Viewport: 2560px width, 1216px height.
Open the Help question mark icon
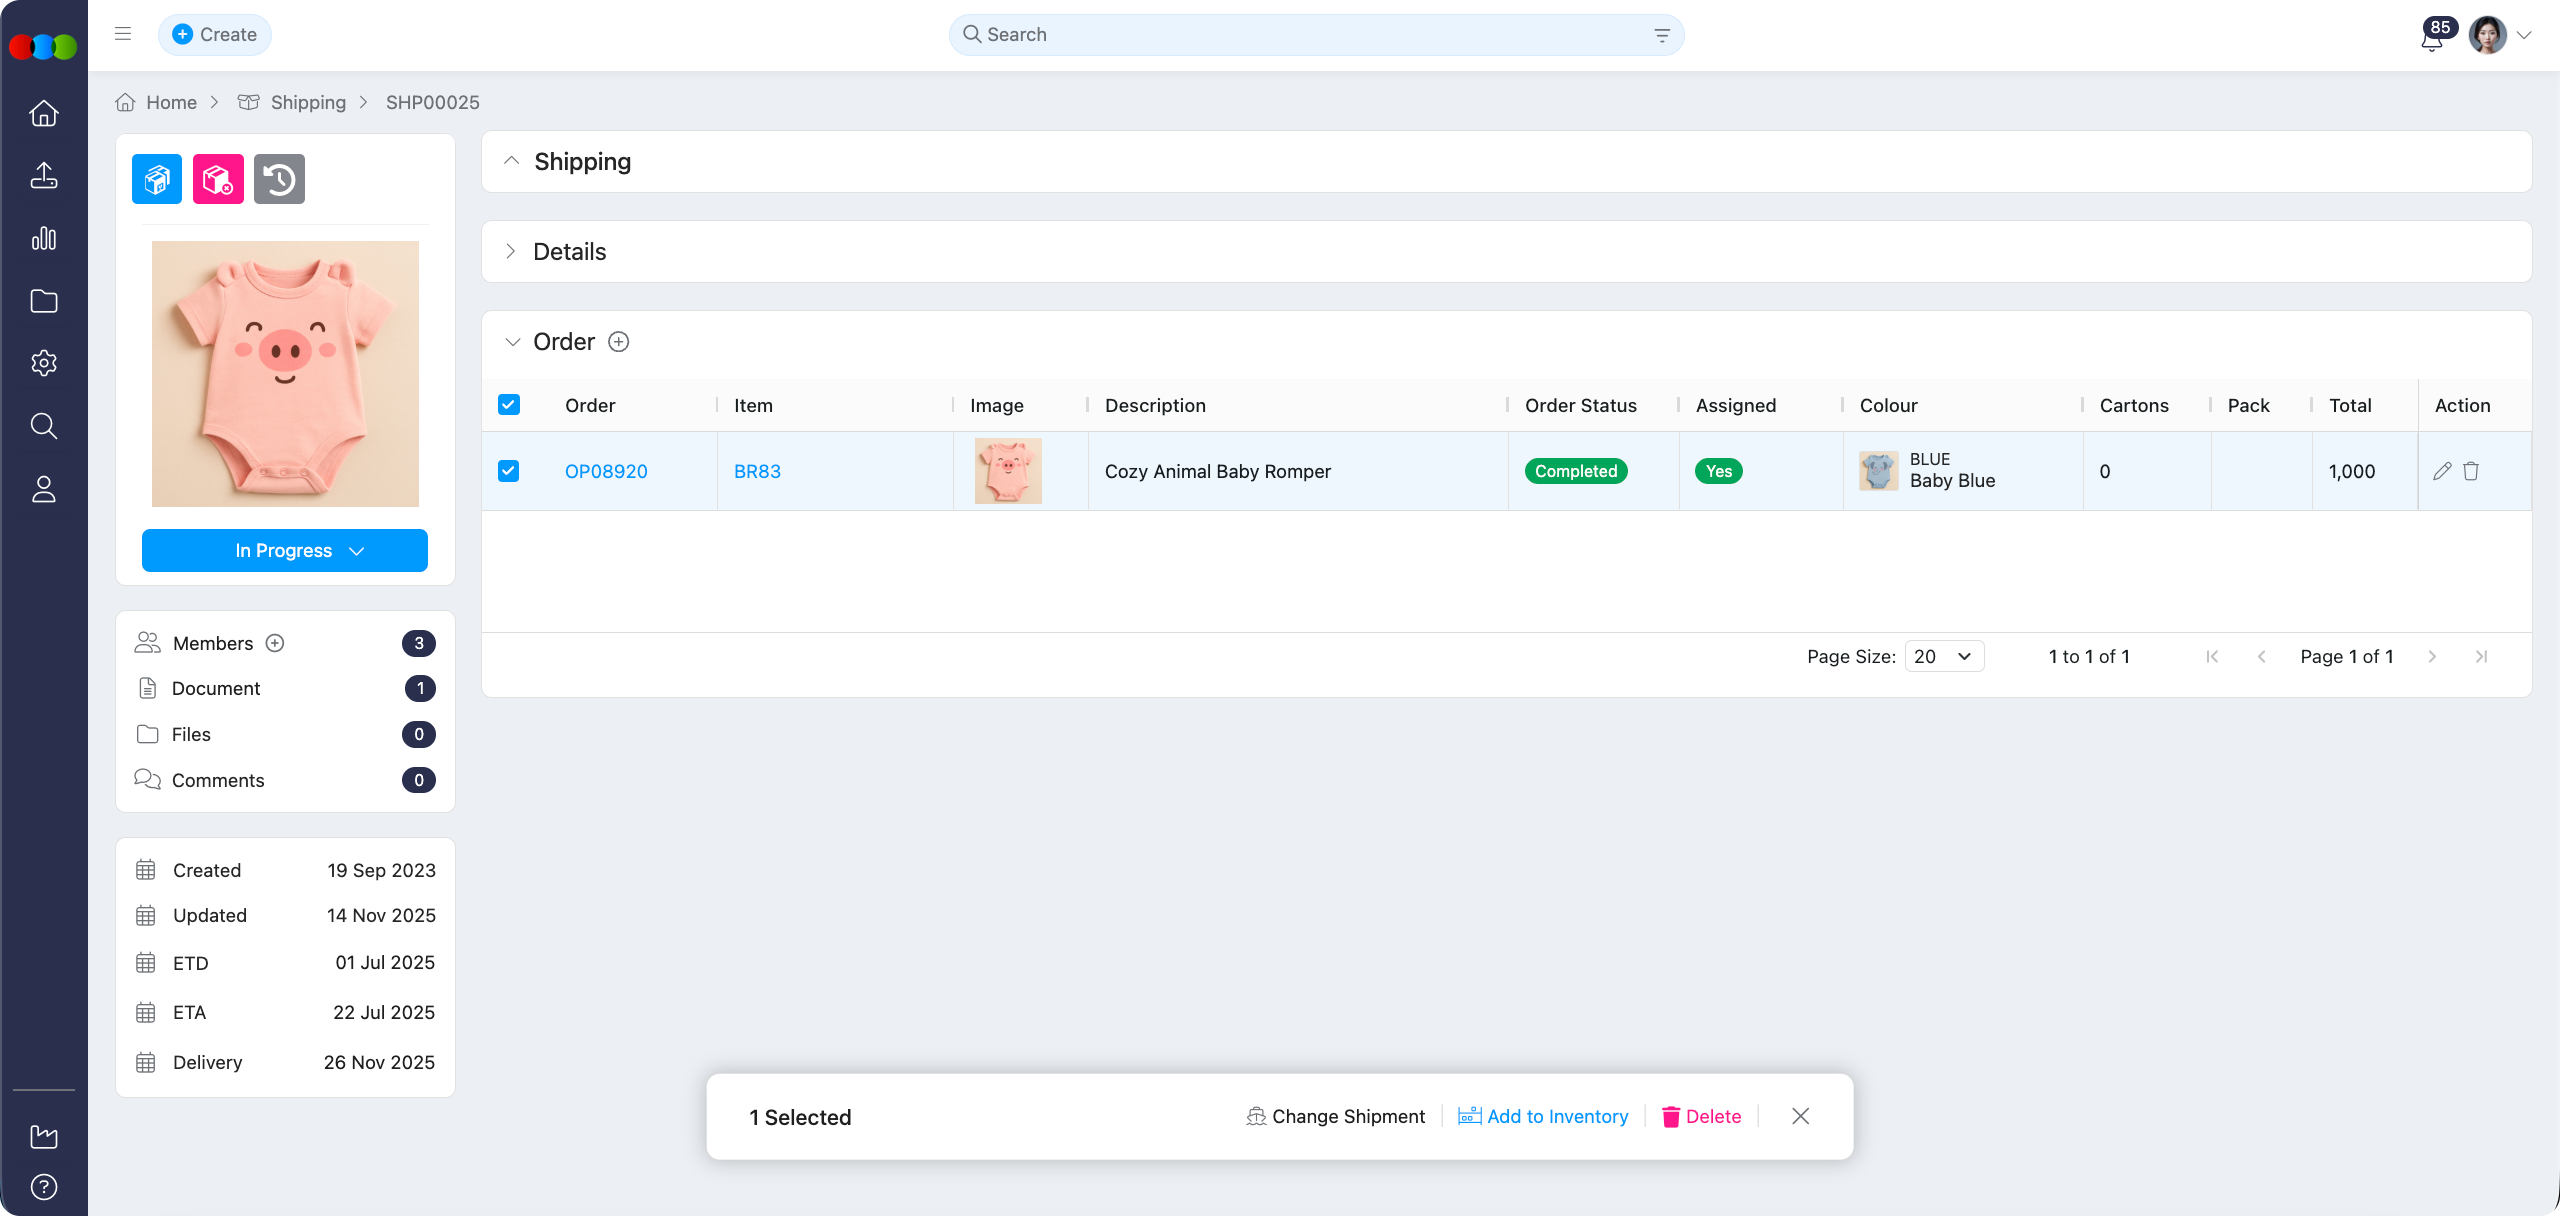(44, 1188)
